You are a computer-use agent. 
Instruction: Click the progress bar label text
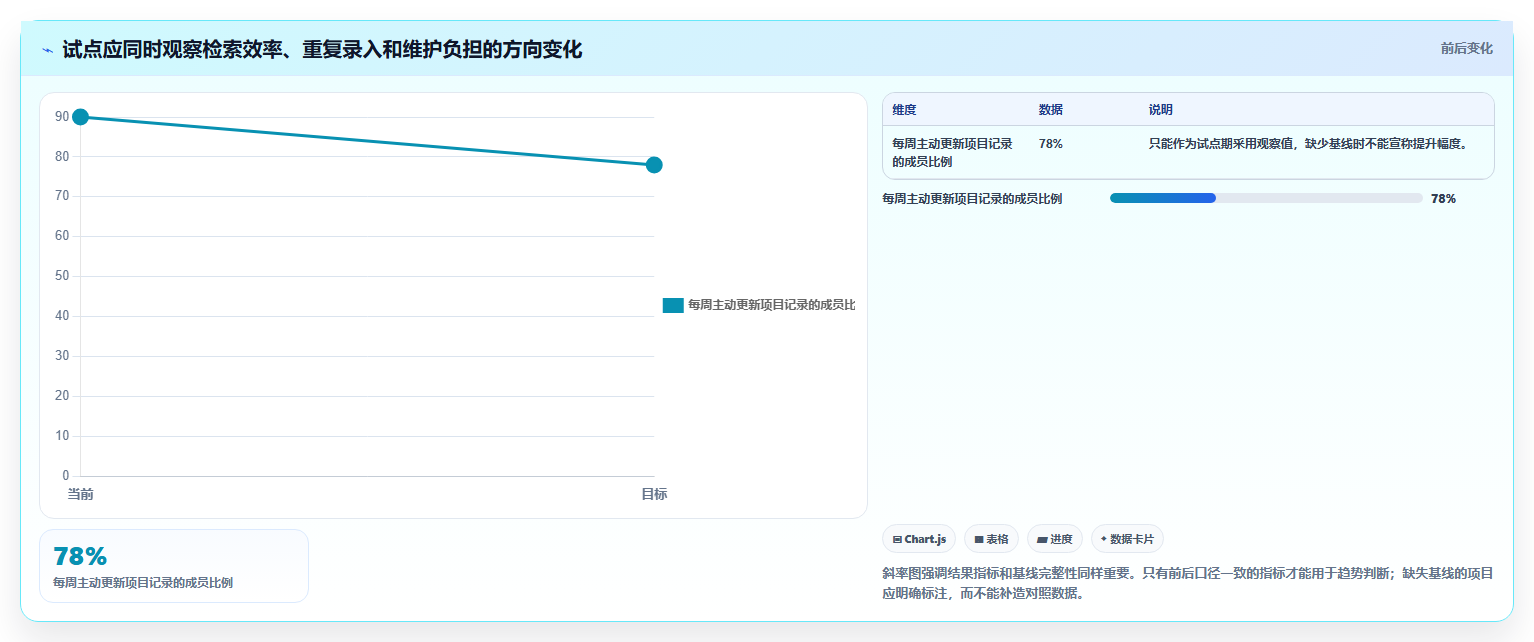972,198
